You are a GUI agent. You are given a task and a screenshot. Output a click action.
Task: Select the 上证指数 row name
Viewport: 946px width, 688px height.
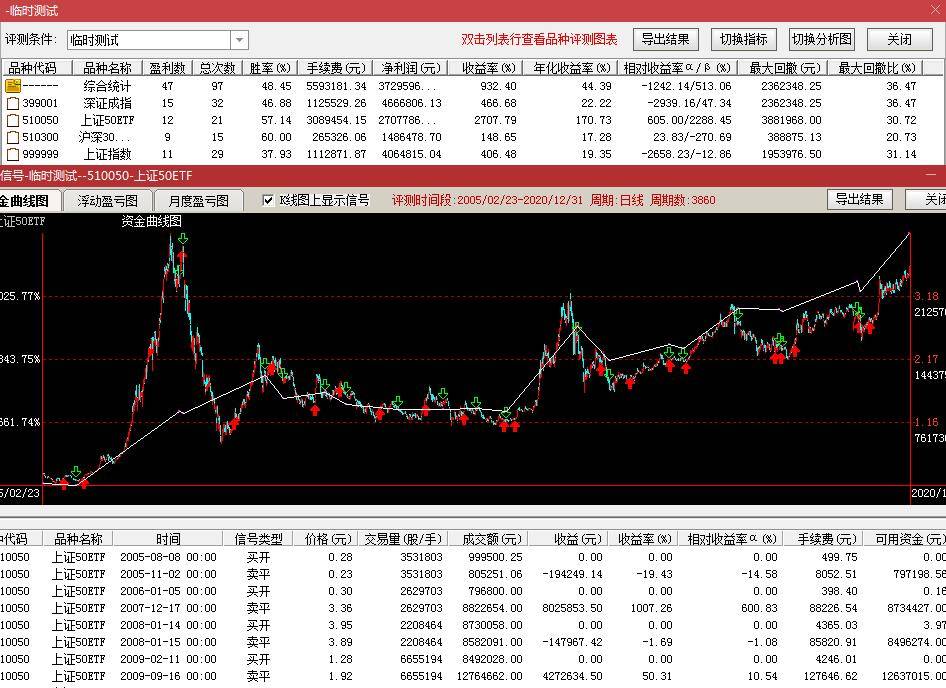107,154
